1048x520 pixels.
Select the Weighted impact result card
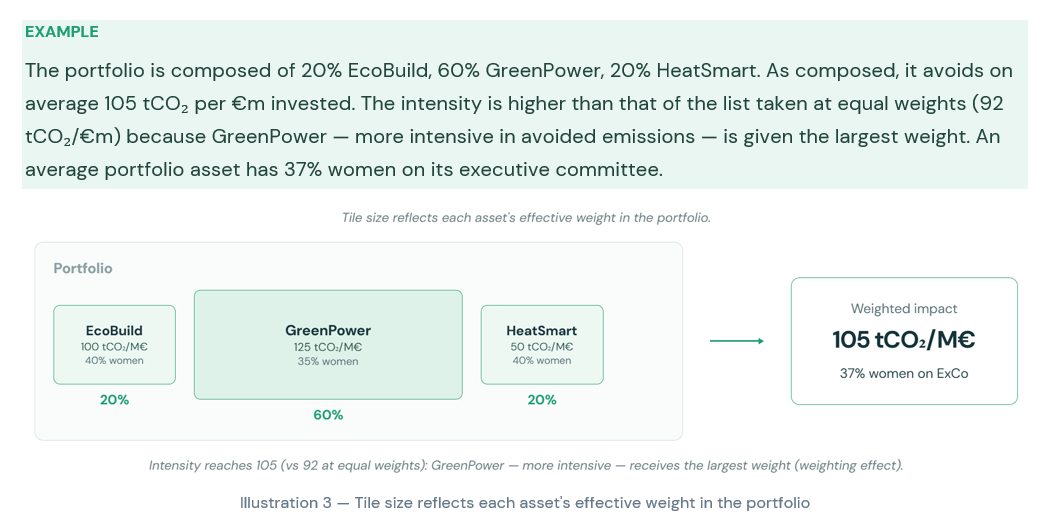(904, 341)
